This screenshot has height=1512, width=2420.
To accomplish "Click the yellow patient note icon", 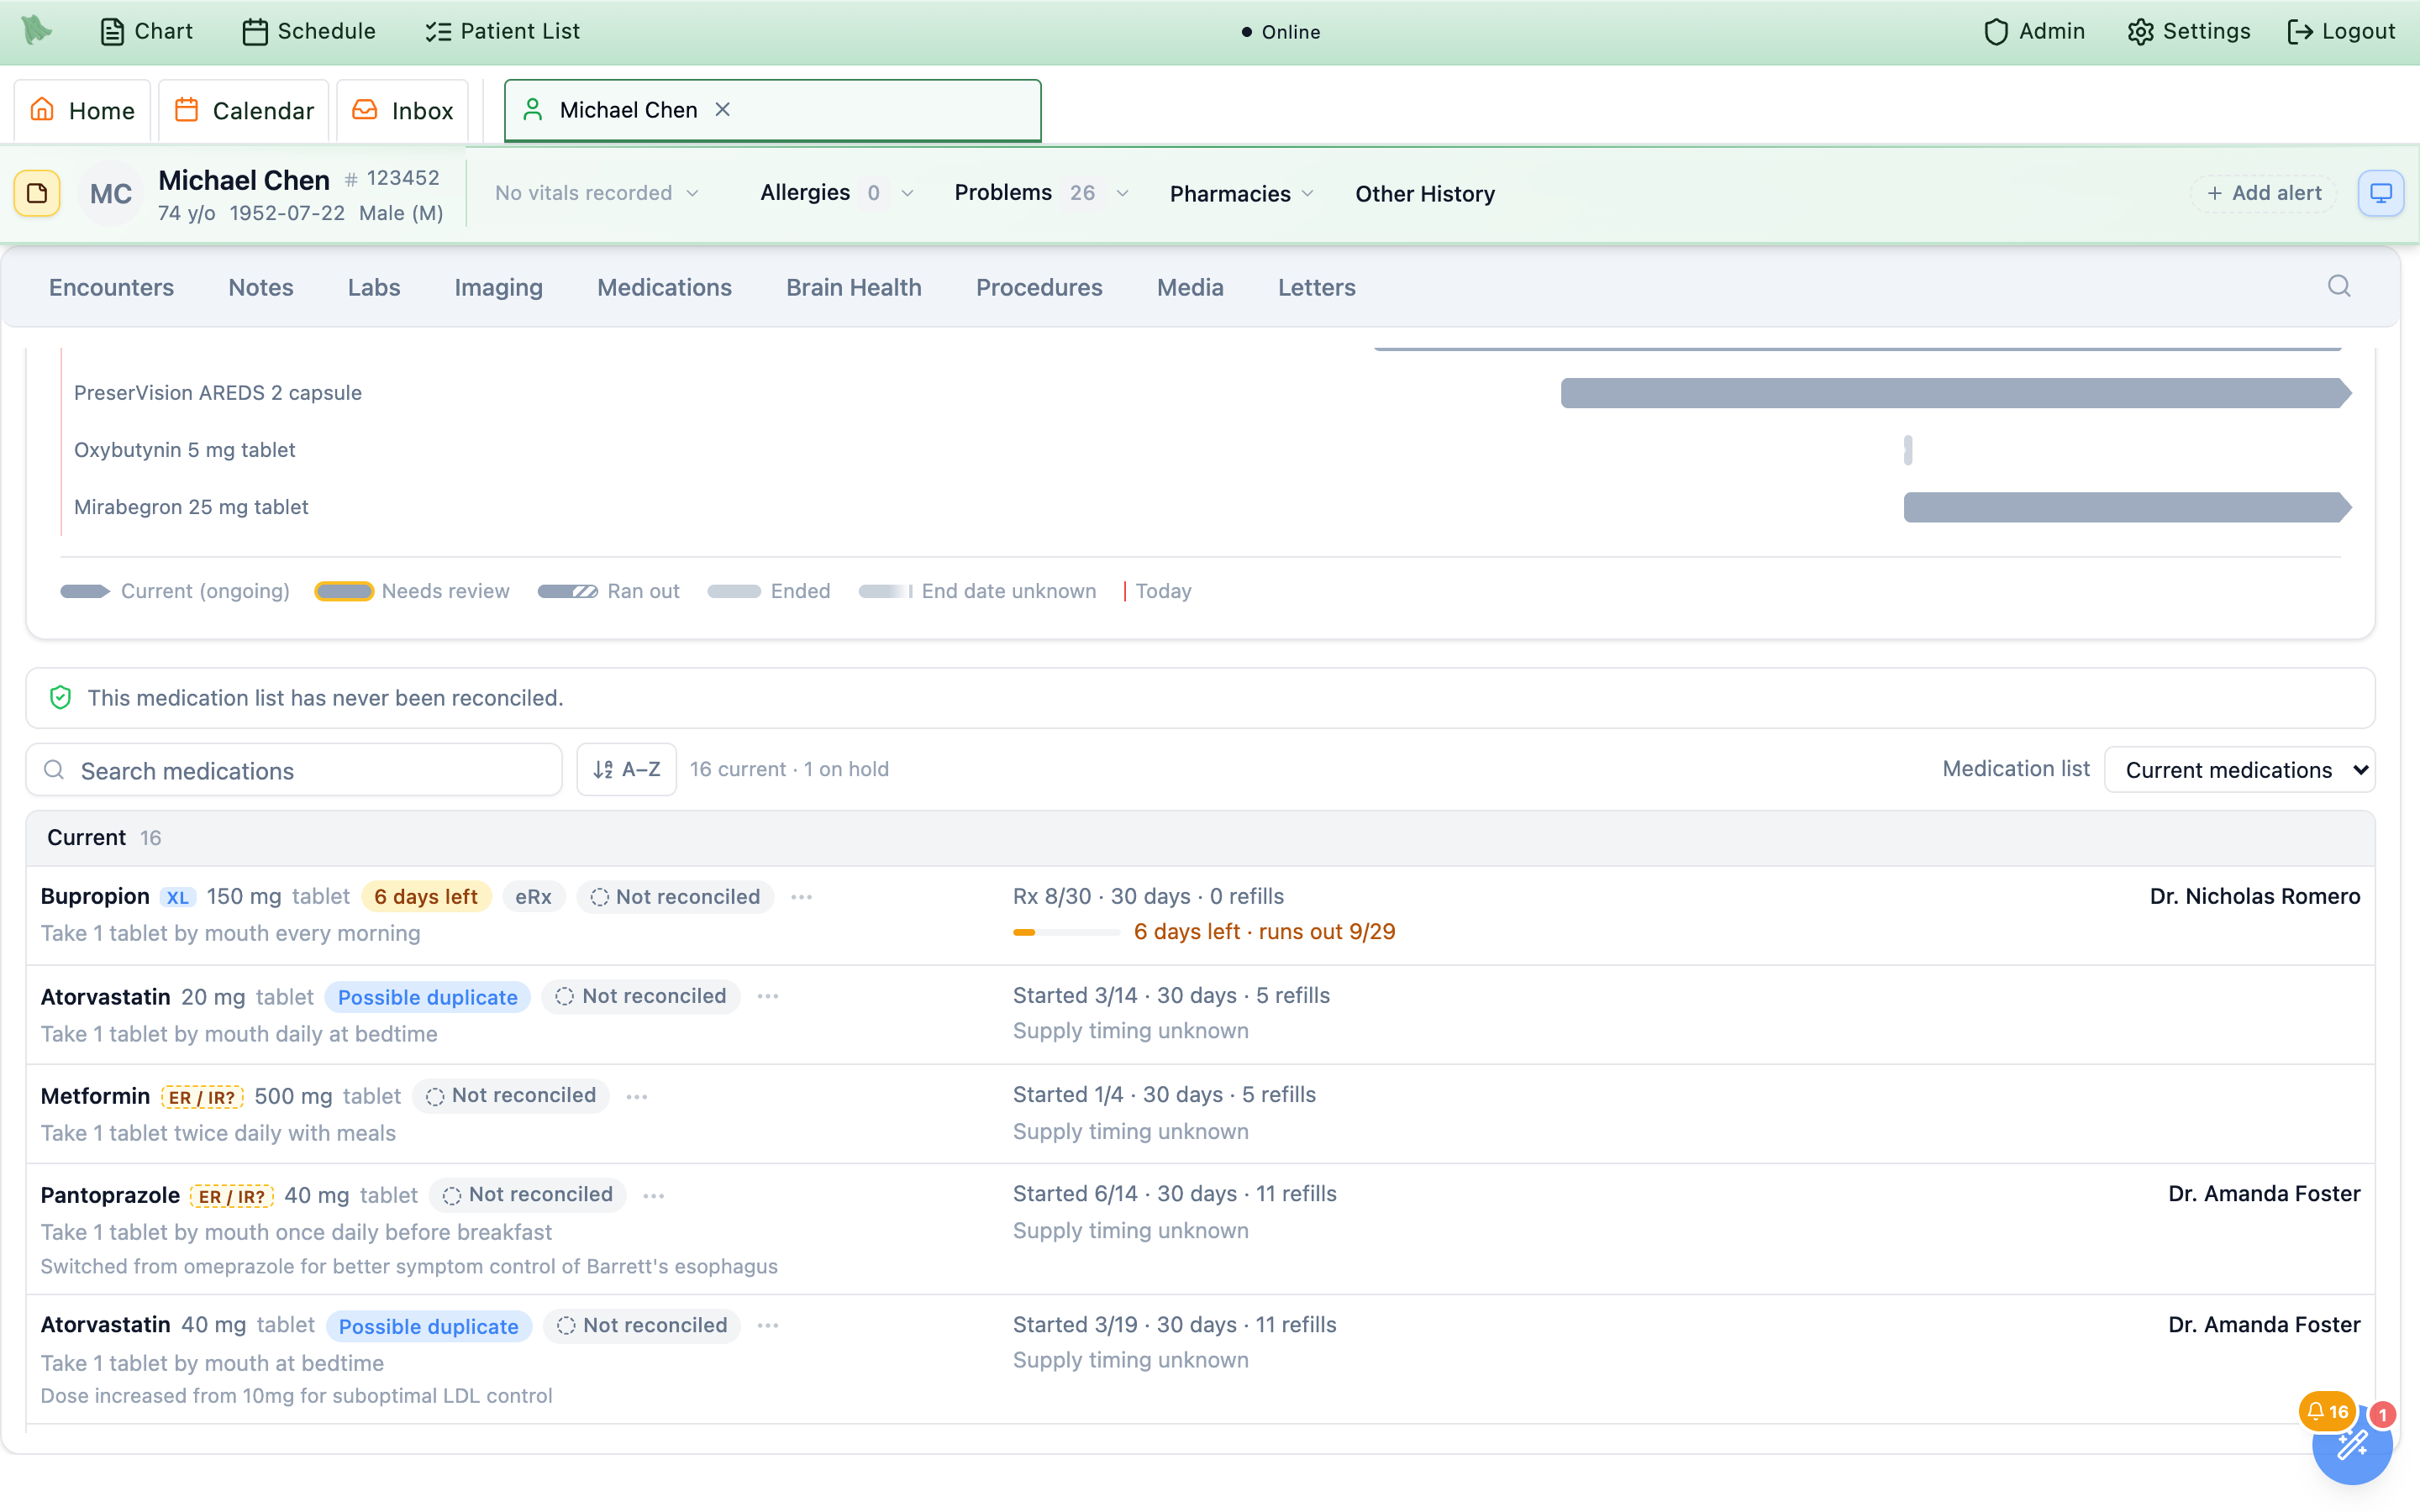I will (x=37, y=193).
